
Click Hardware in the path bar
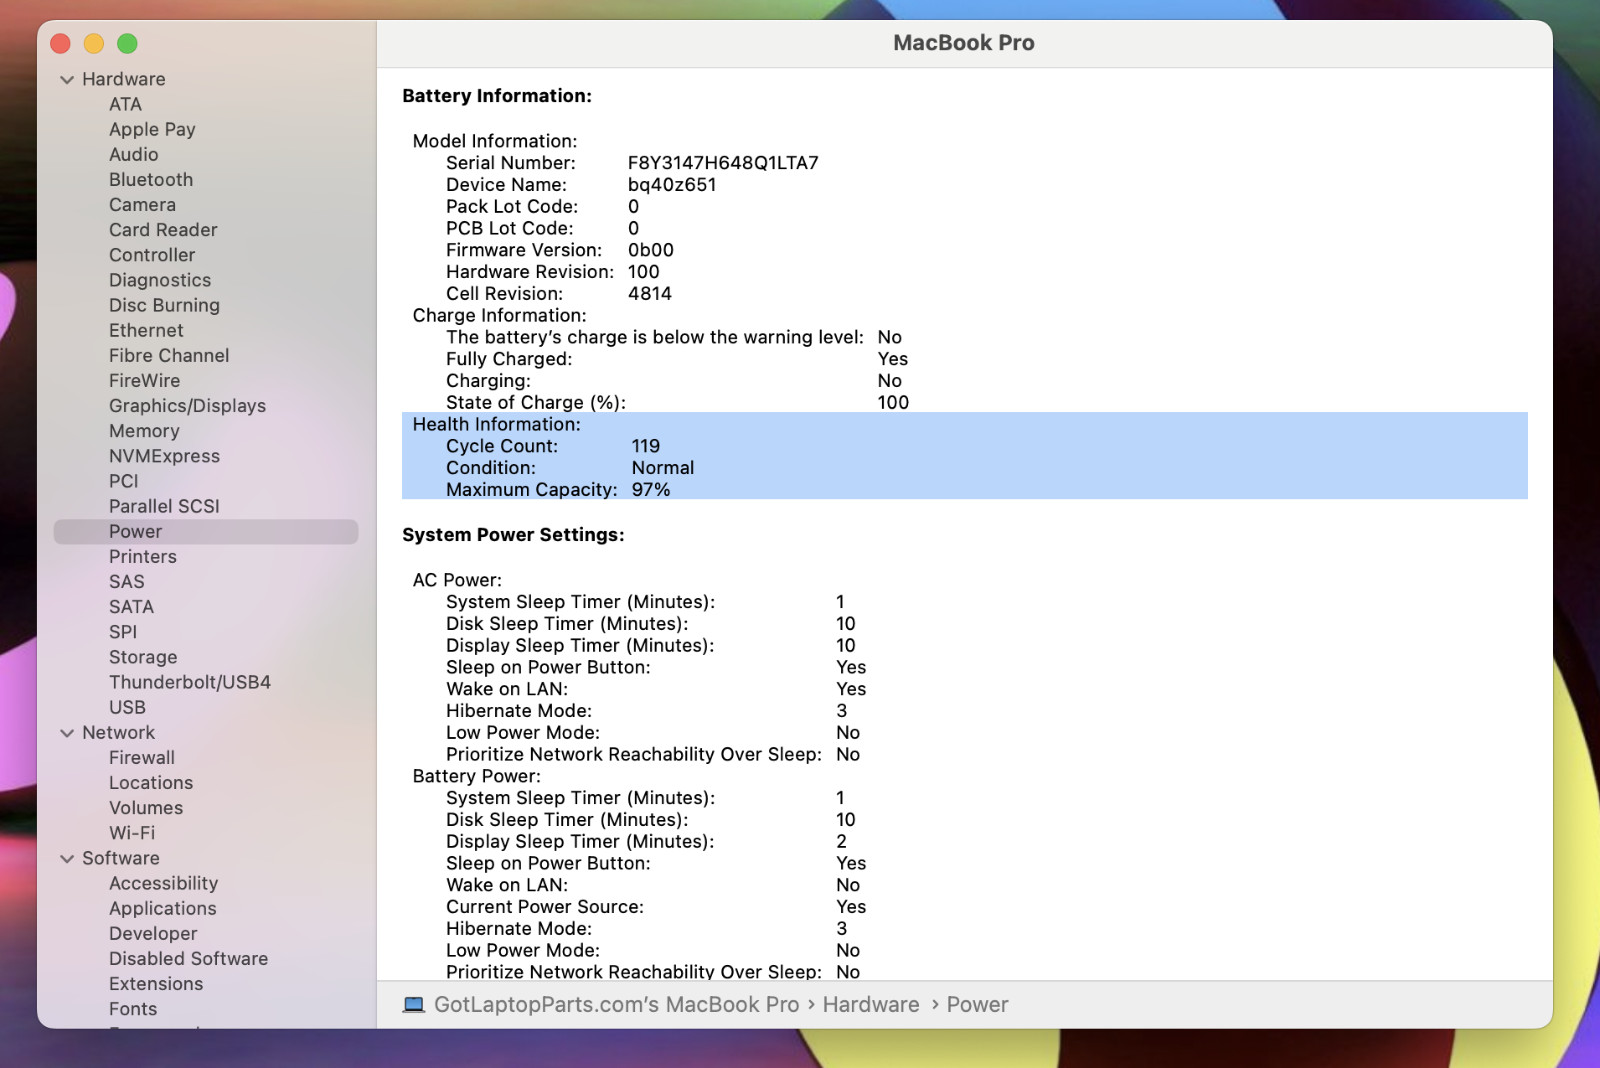[871, 1005]
